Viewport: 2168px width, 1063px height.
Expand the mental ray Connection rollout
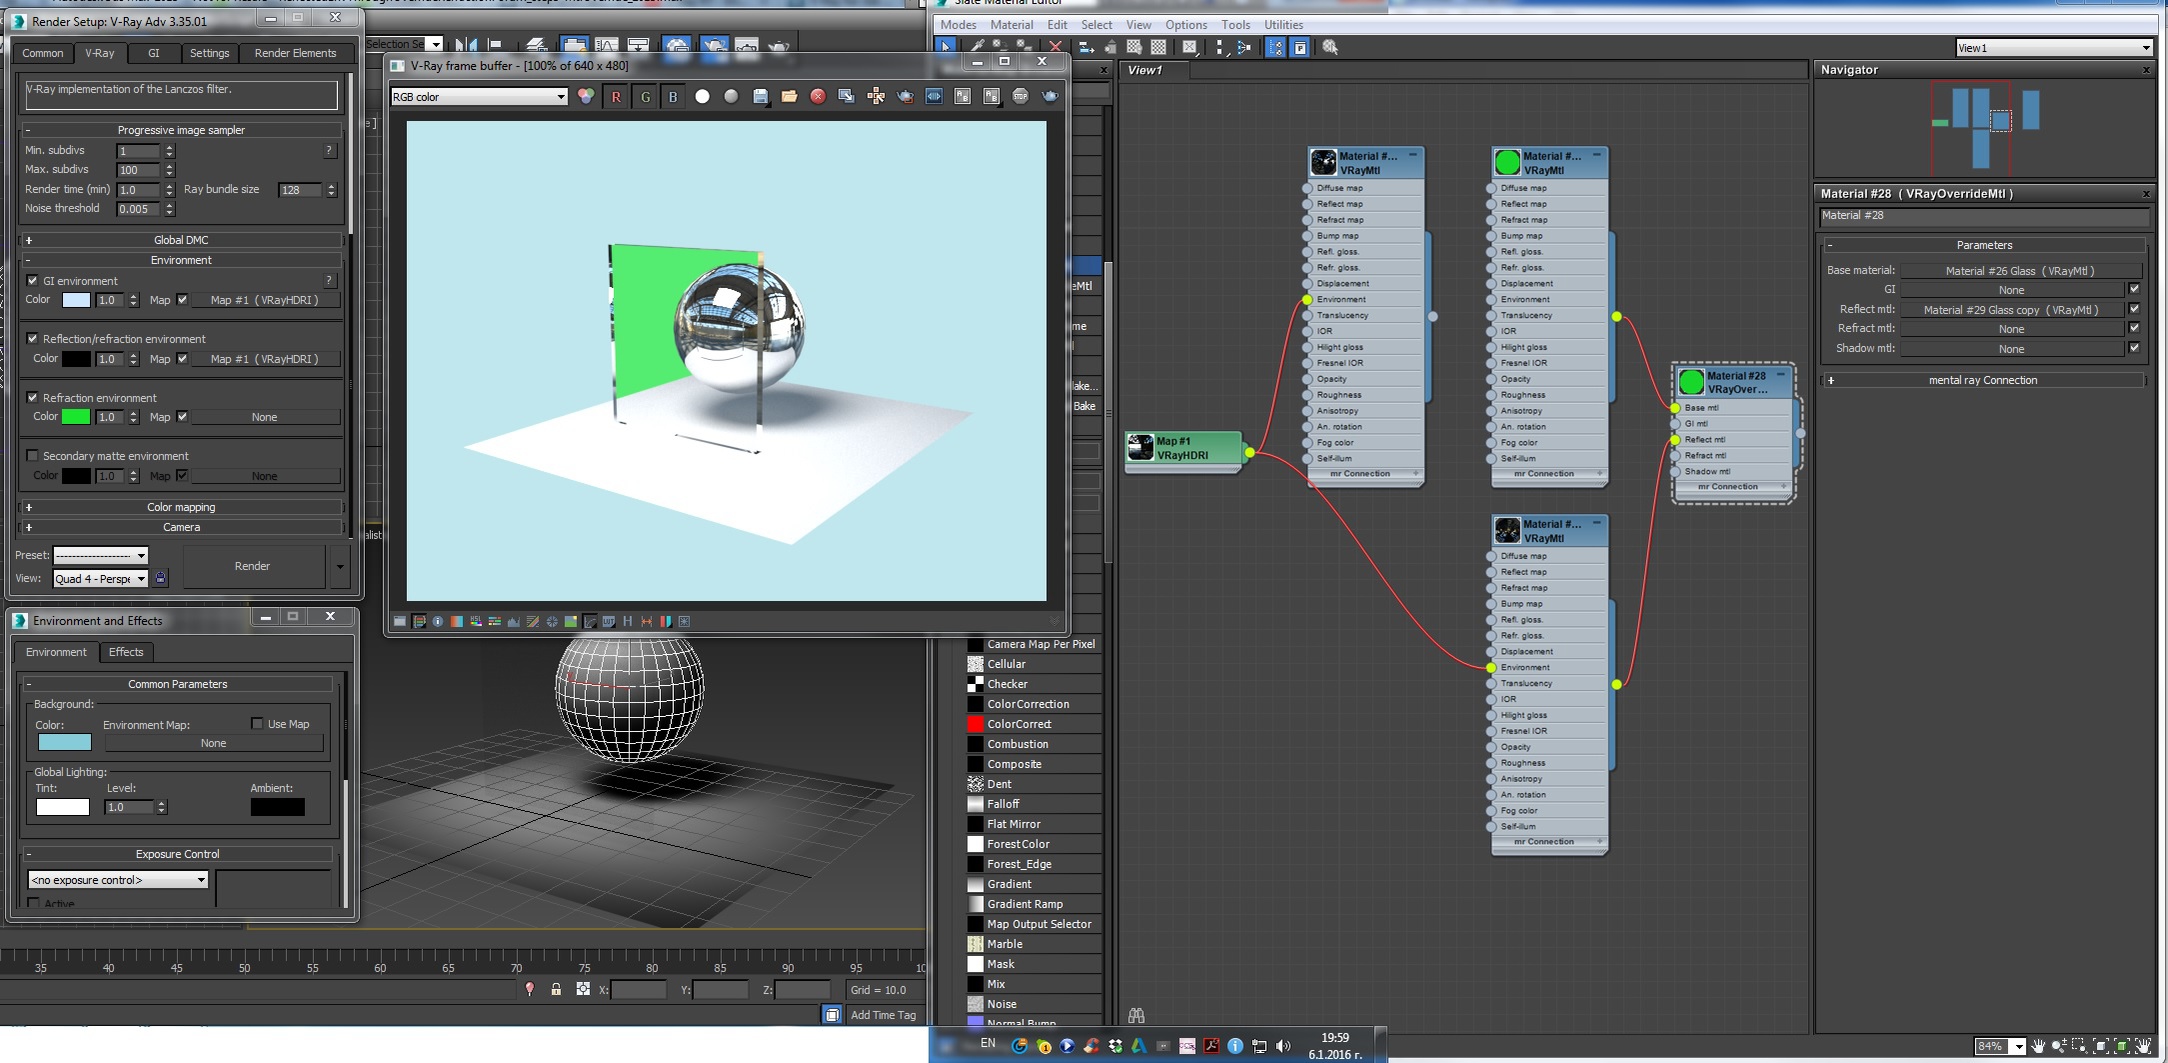pos(1983,380)
